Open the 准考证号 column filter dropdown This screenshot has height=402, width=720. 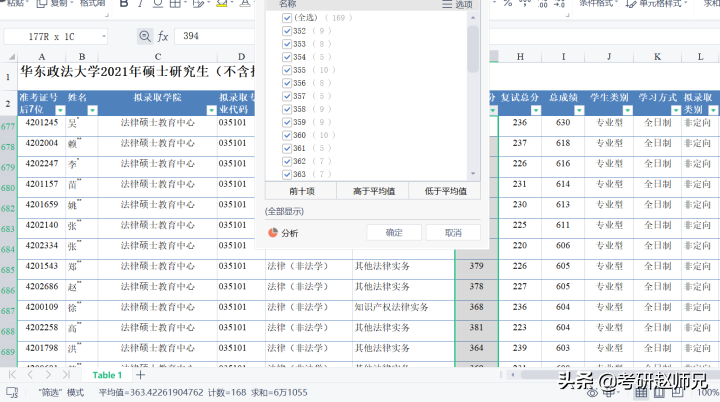(60, 110)
